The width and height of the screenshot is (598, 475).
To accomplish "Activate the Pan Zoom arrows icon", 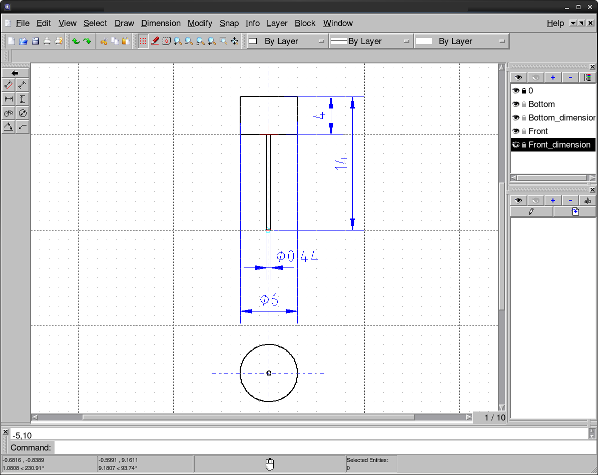I will [x=235, y=41].
